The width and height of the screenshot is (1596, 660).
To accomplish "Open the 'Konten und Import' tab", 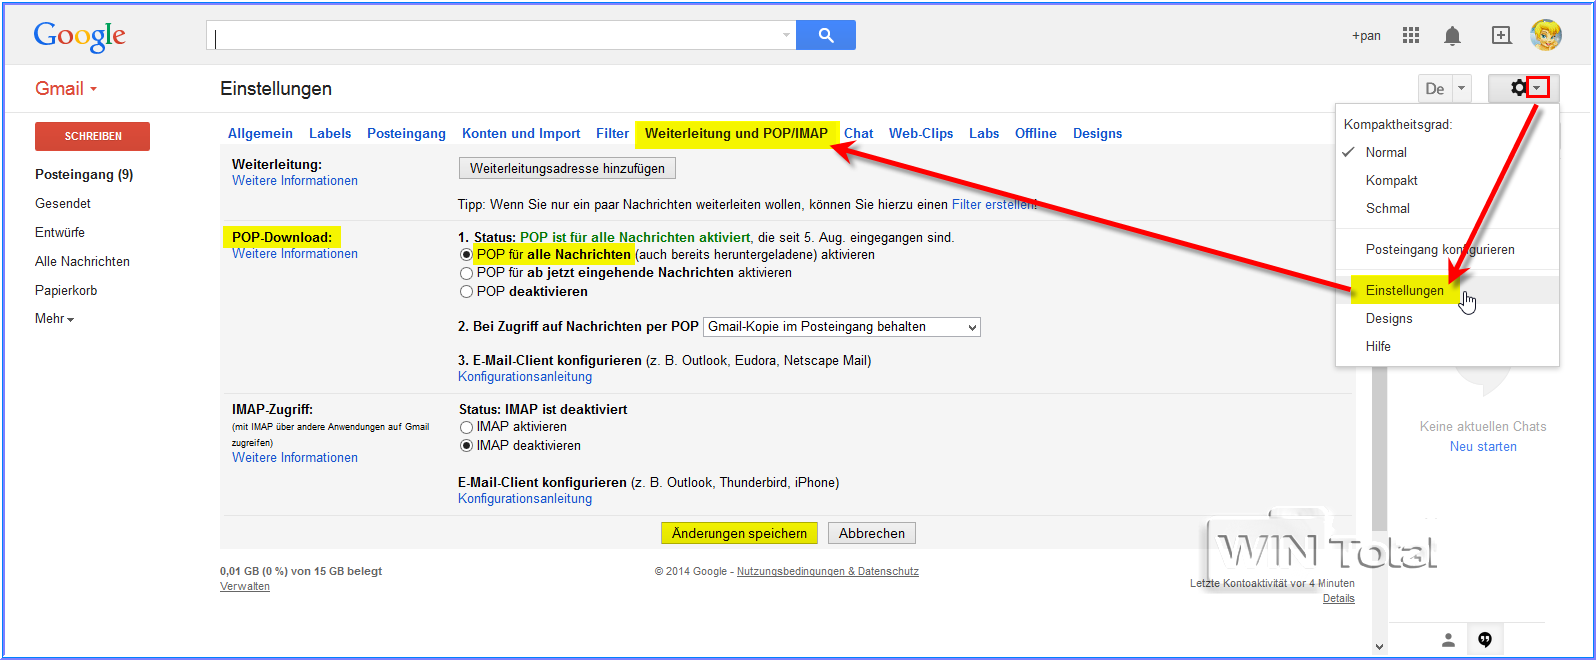I will coord(521,133).
